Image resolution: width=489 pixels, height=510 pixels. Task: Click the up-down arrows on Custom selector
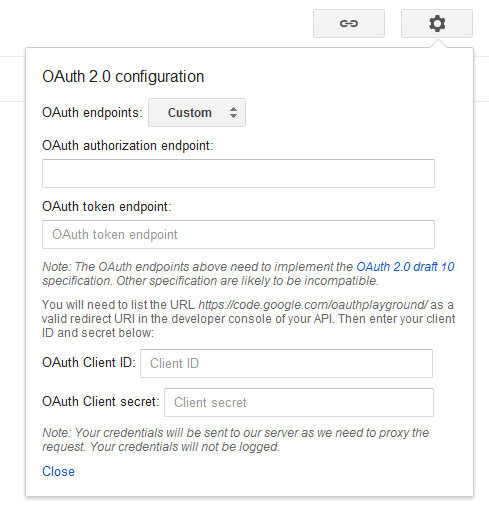click(233, 113)
